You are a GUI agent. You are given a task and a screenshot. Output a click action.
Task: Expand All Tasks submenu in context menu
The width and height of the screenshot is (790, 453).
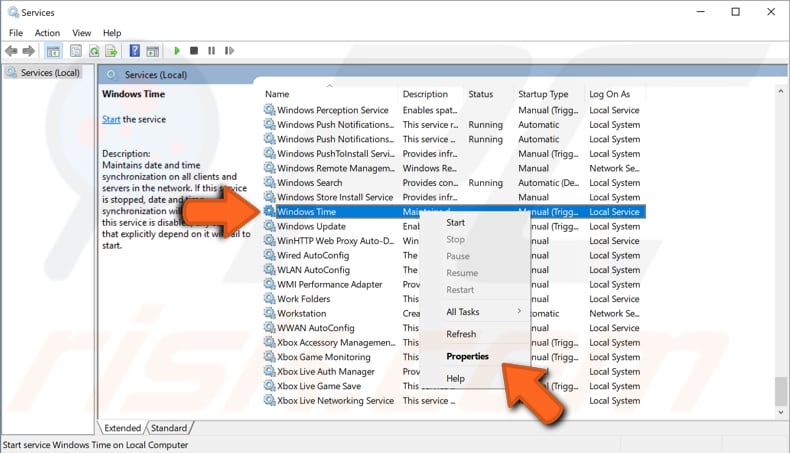(x=475, y=312)
